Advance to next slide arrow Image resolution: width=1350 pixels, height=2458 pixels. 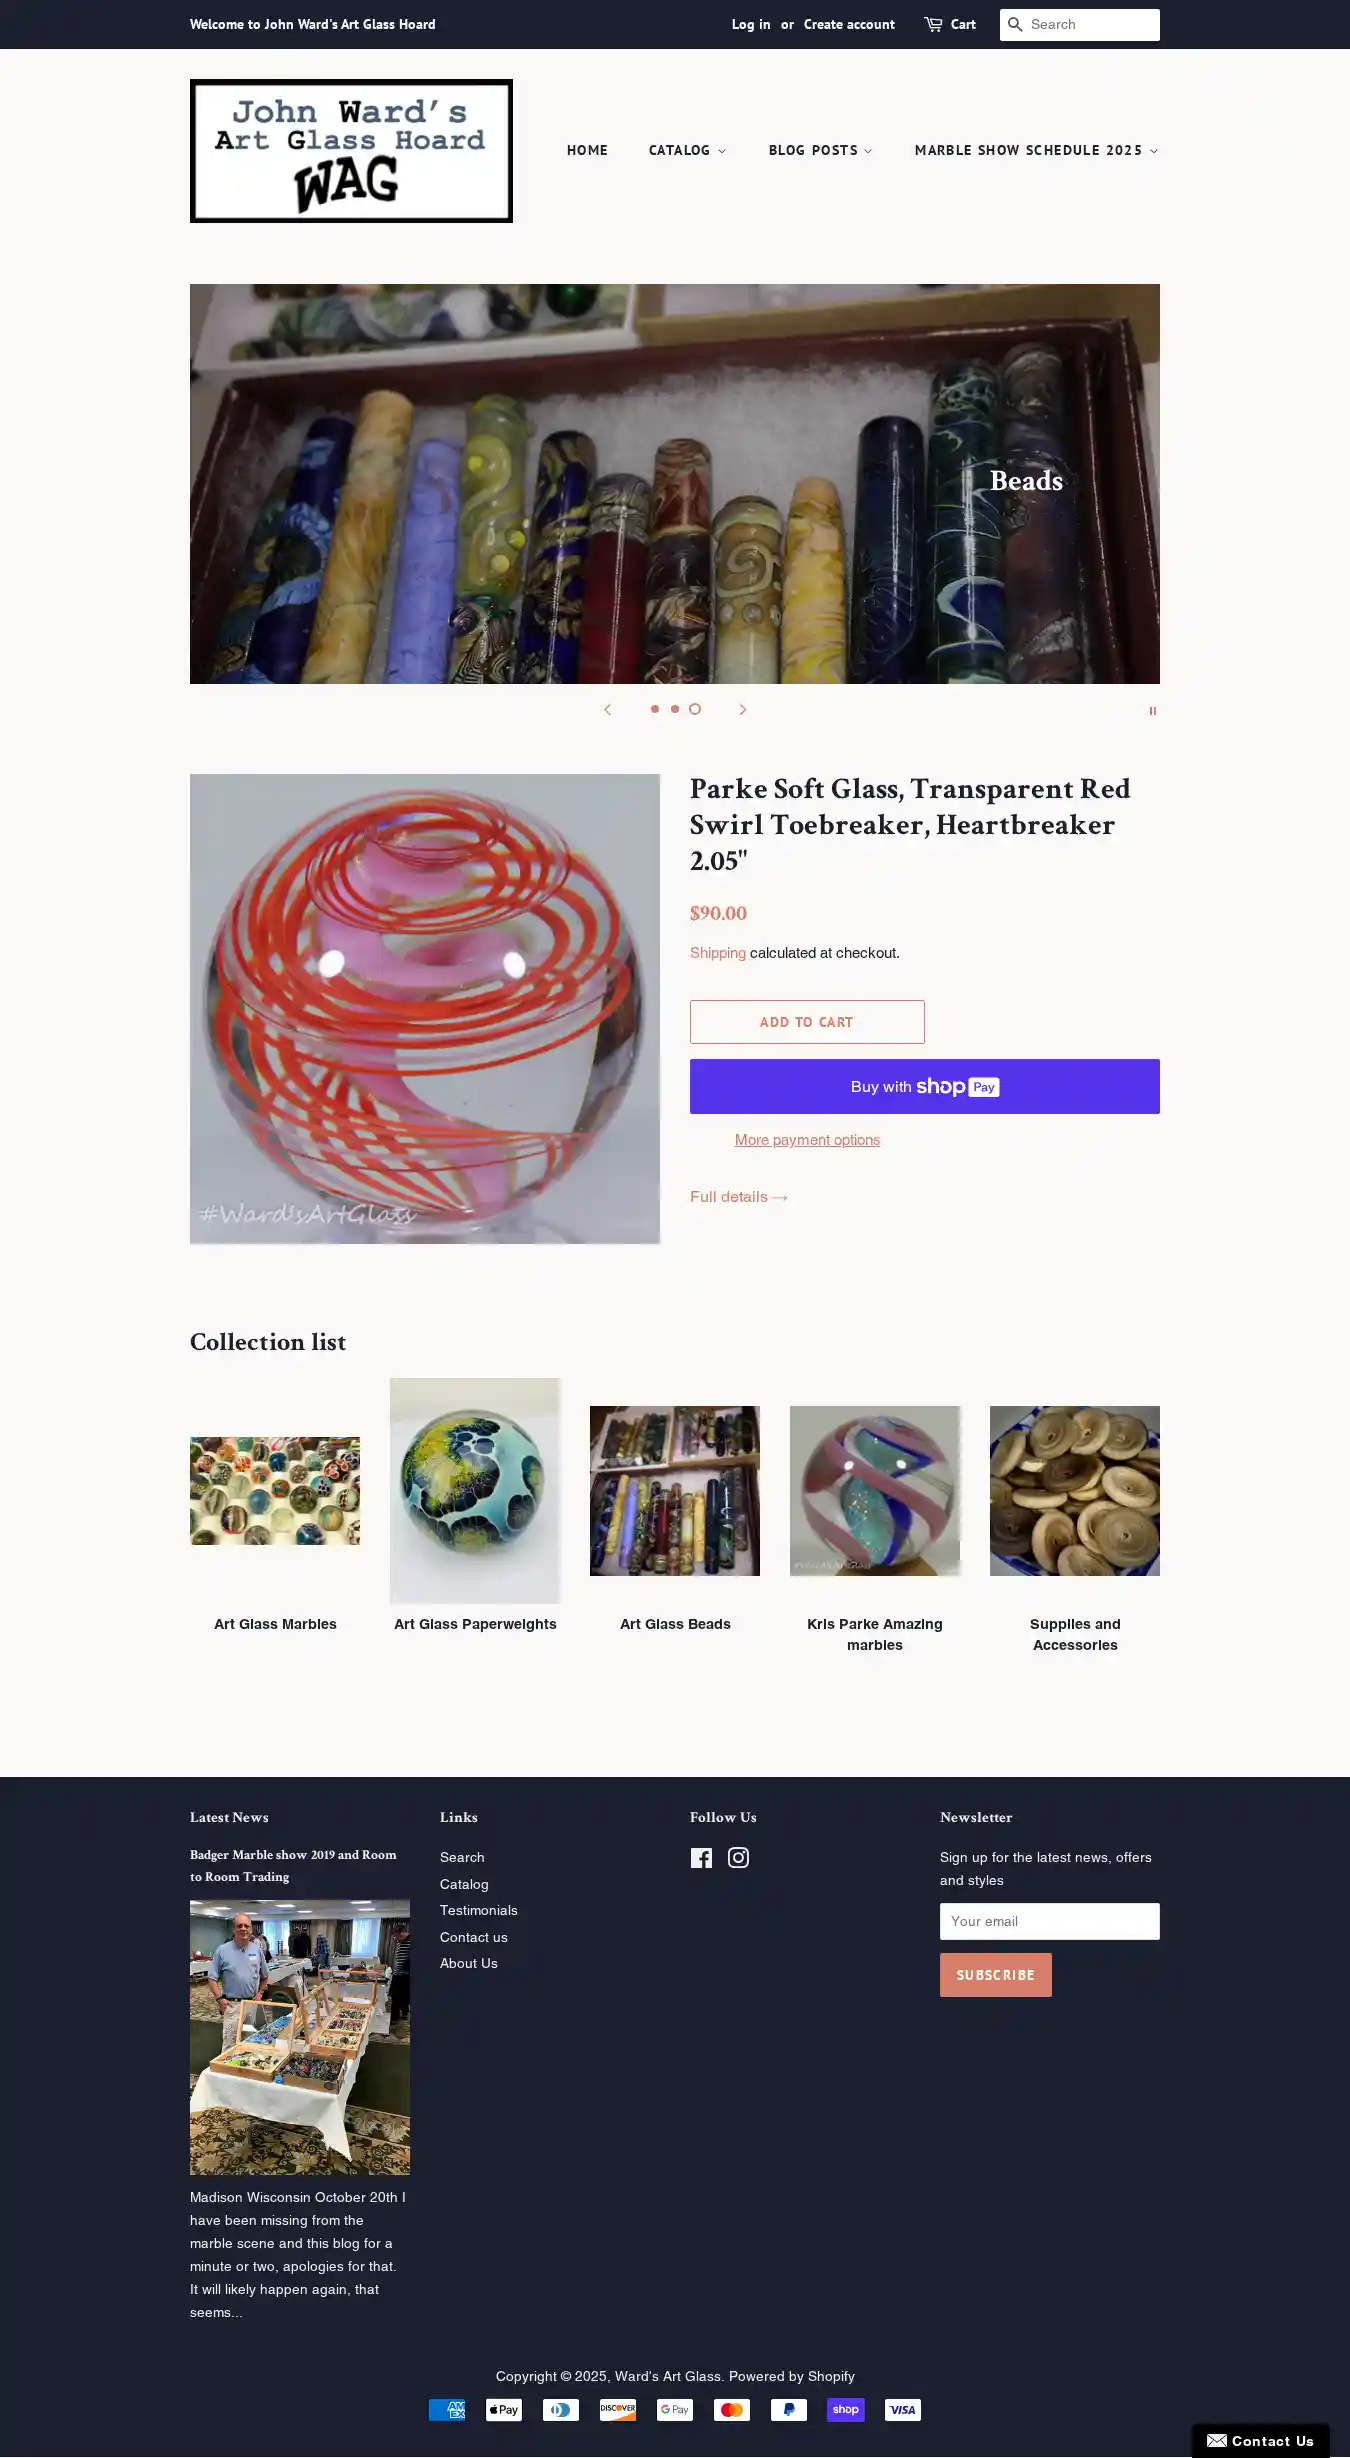(743, 709)
